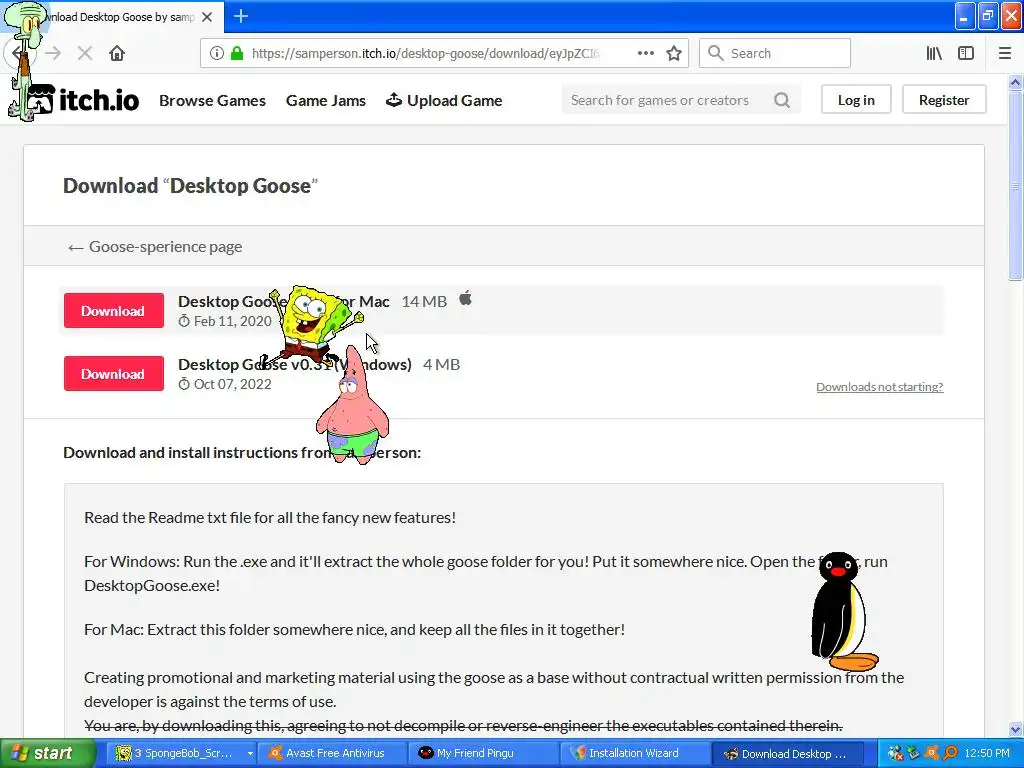Viewport: 1024px width, 768px height.
Task: Show site information icon in address bar
Action: [x=217, y=54]
